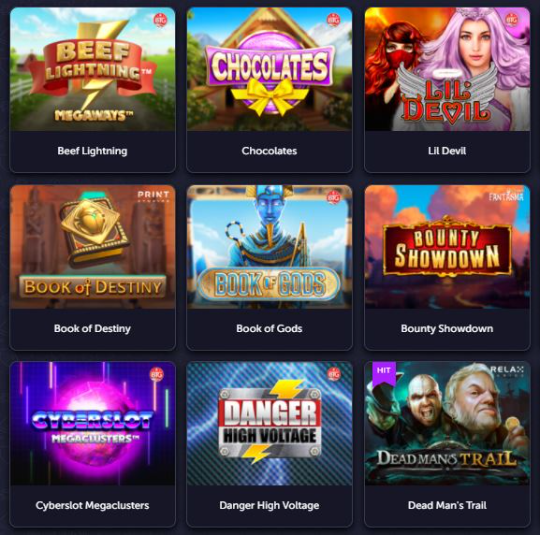Screen dimensions: 540x535
Task: Click the BTG provider badge on Beef Lightning
Action: coord(160,20)
